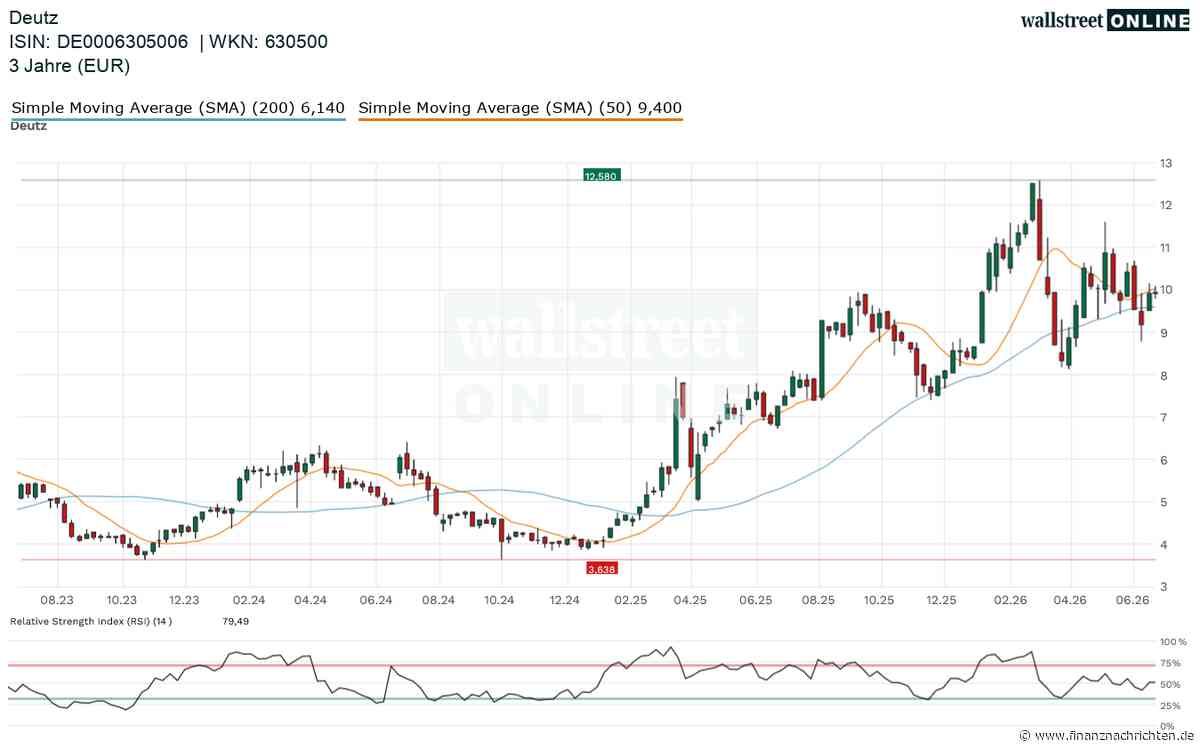Click the 02.26 date axis label
1200x750 pixels.
[1008, 600]
